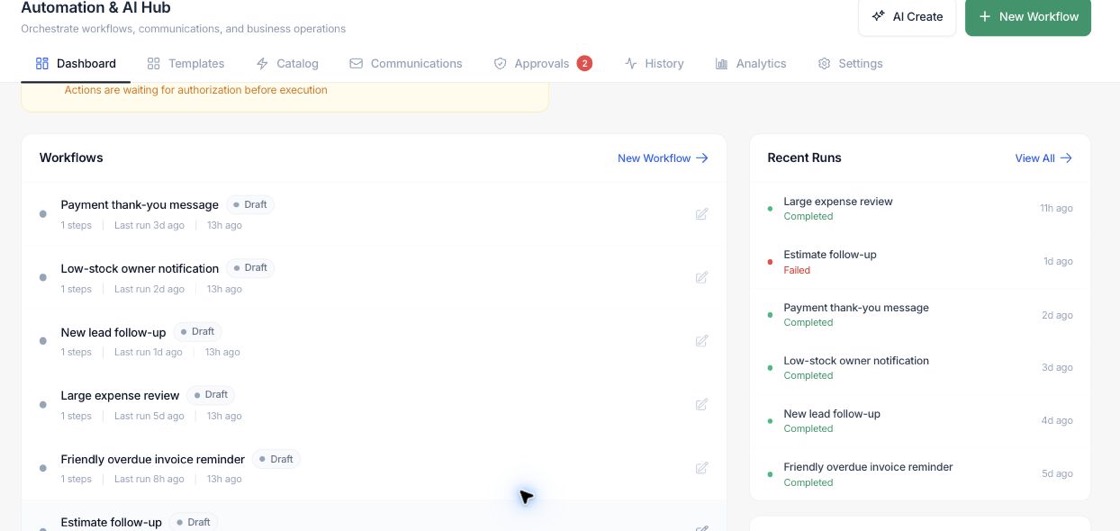The width and height of the screenshot is (1120, 531).
Task: Switch to the Templates tab
Action: pos(186,64)
